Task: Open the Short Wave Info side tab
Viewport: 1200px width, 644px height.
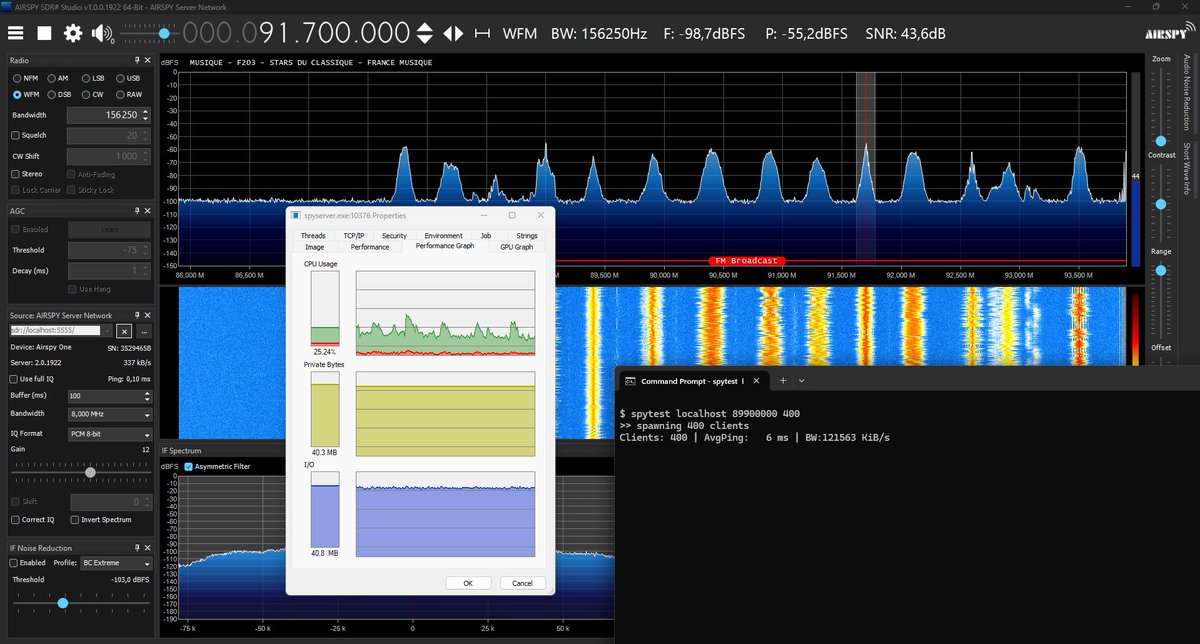Action: pos(1187,168)
